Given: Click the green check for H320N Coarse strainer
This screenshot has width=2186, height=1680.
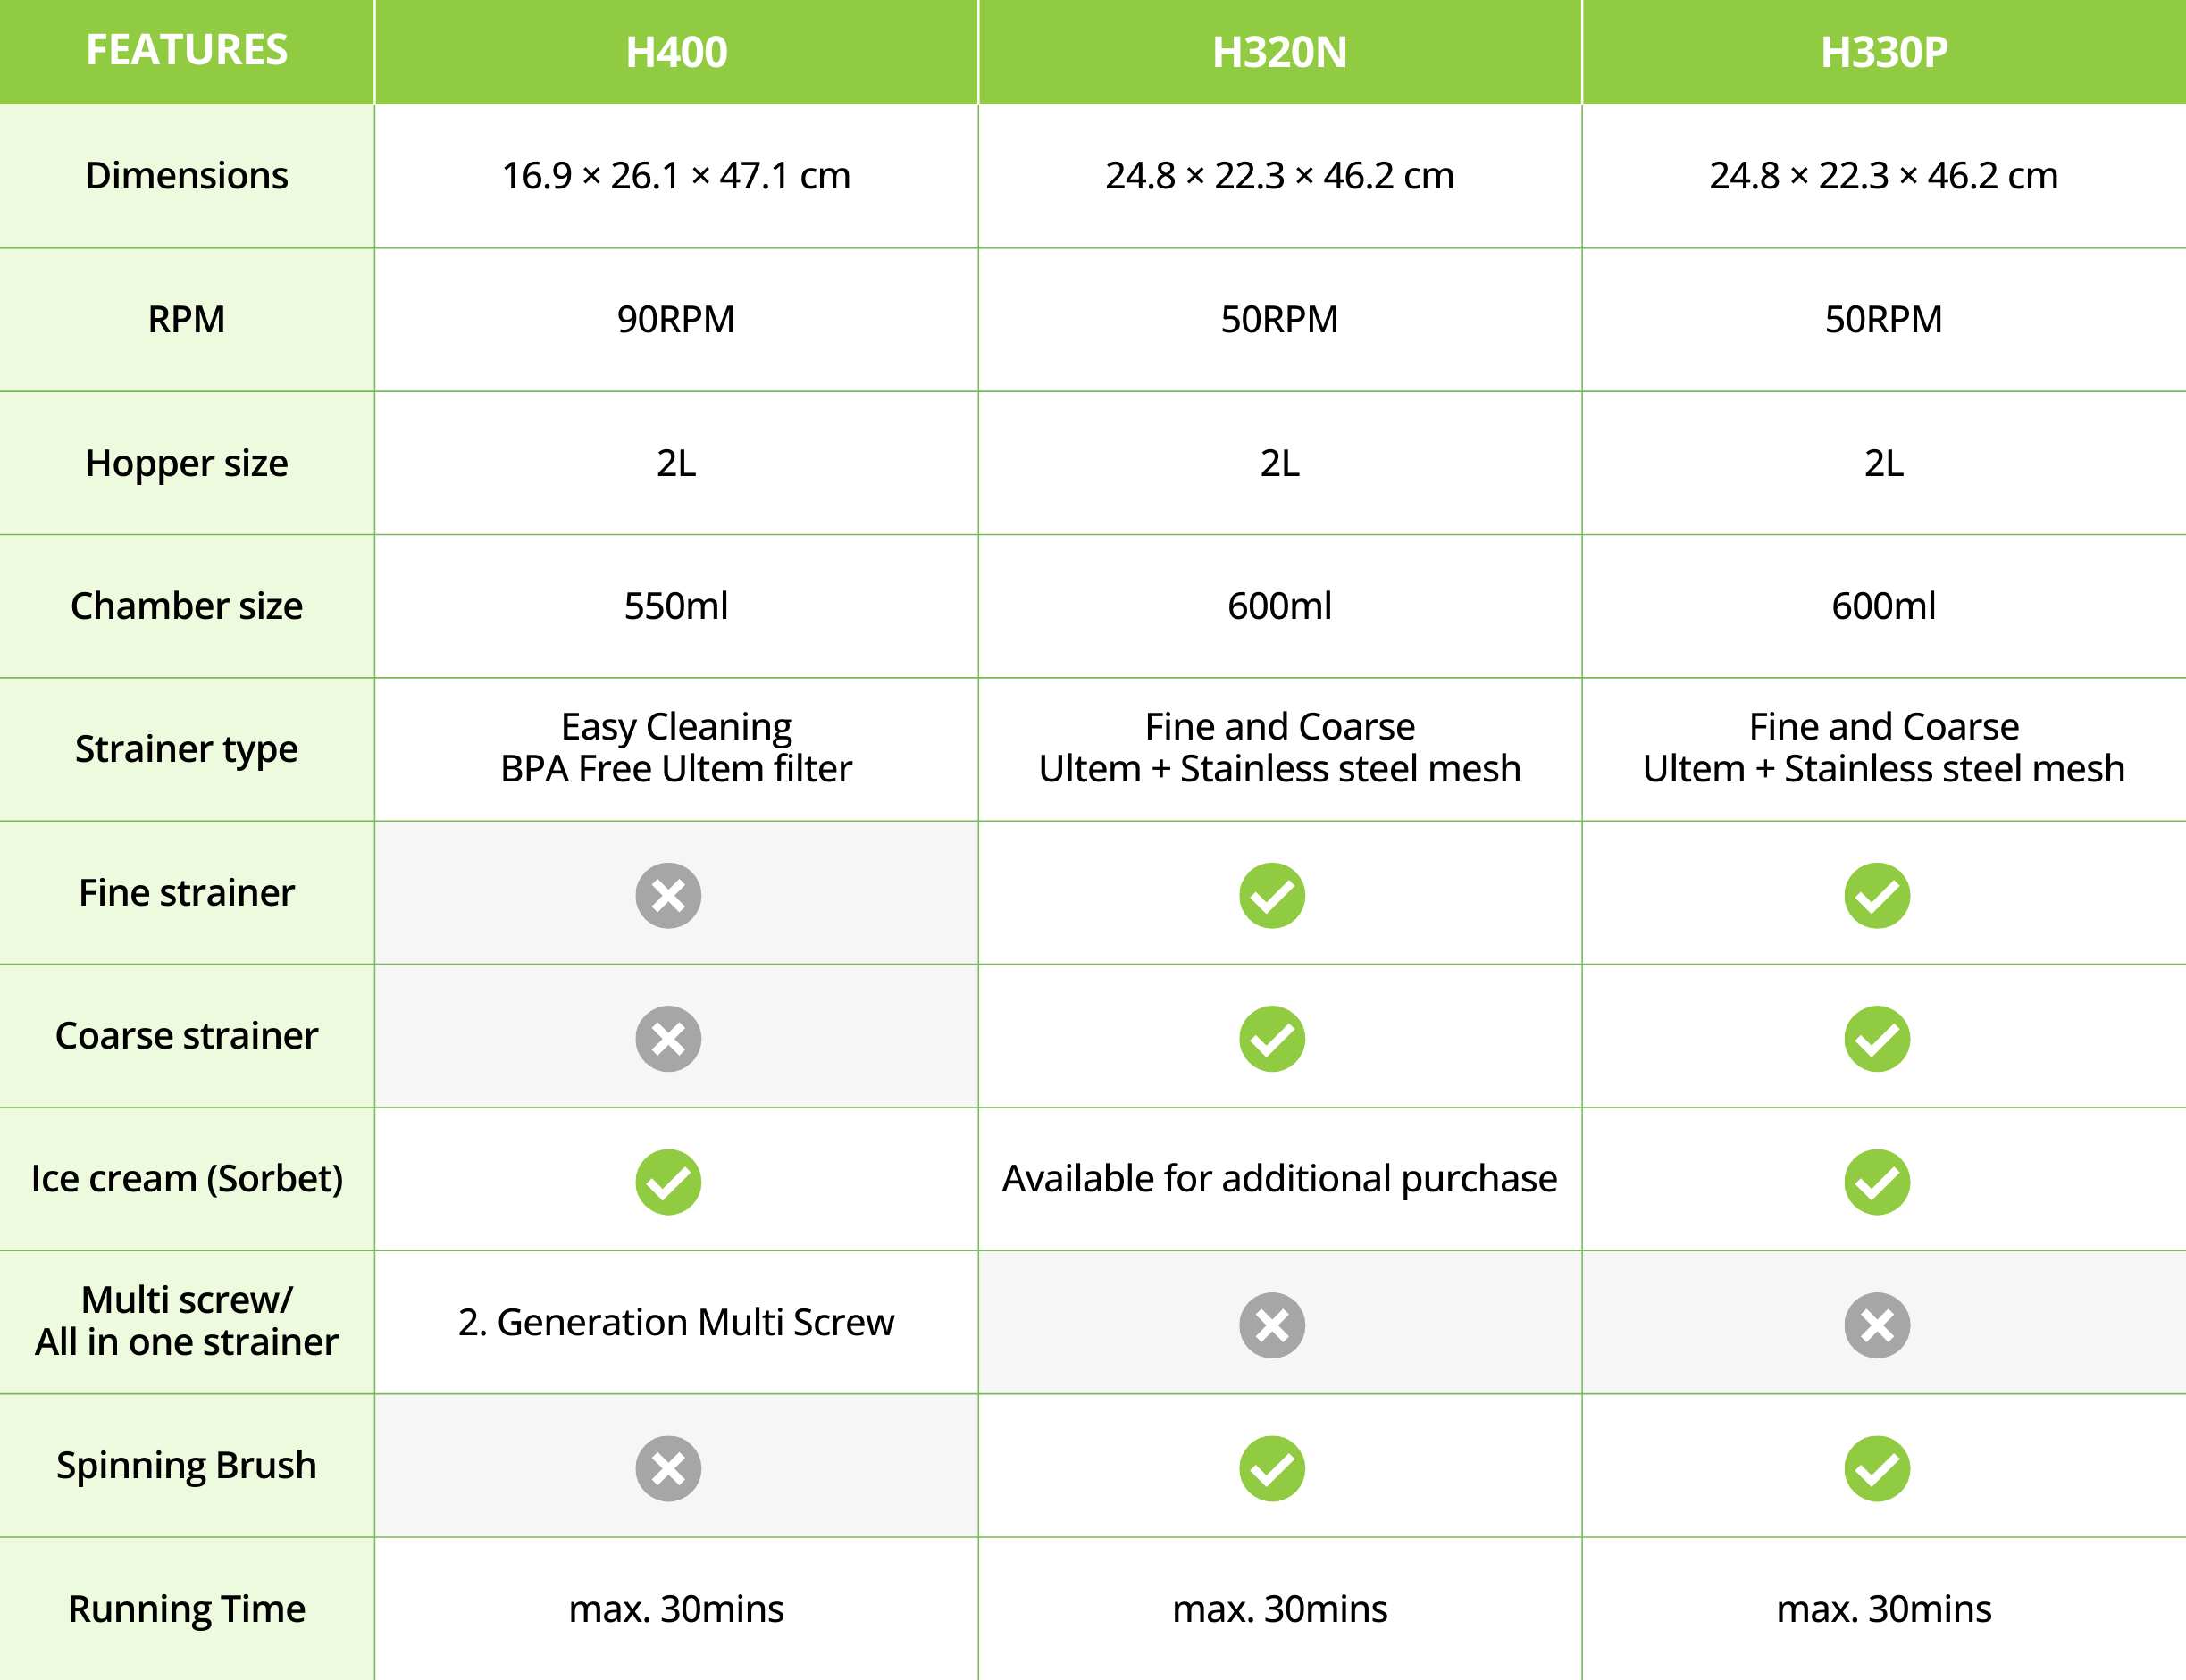Looking at the screenshot, I should pyautogui.click(x=1272, y=1038).
